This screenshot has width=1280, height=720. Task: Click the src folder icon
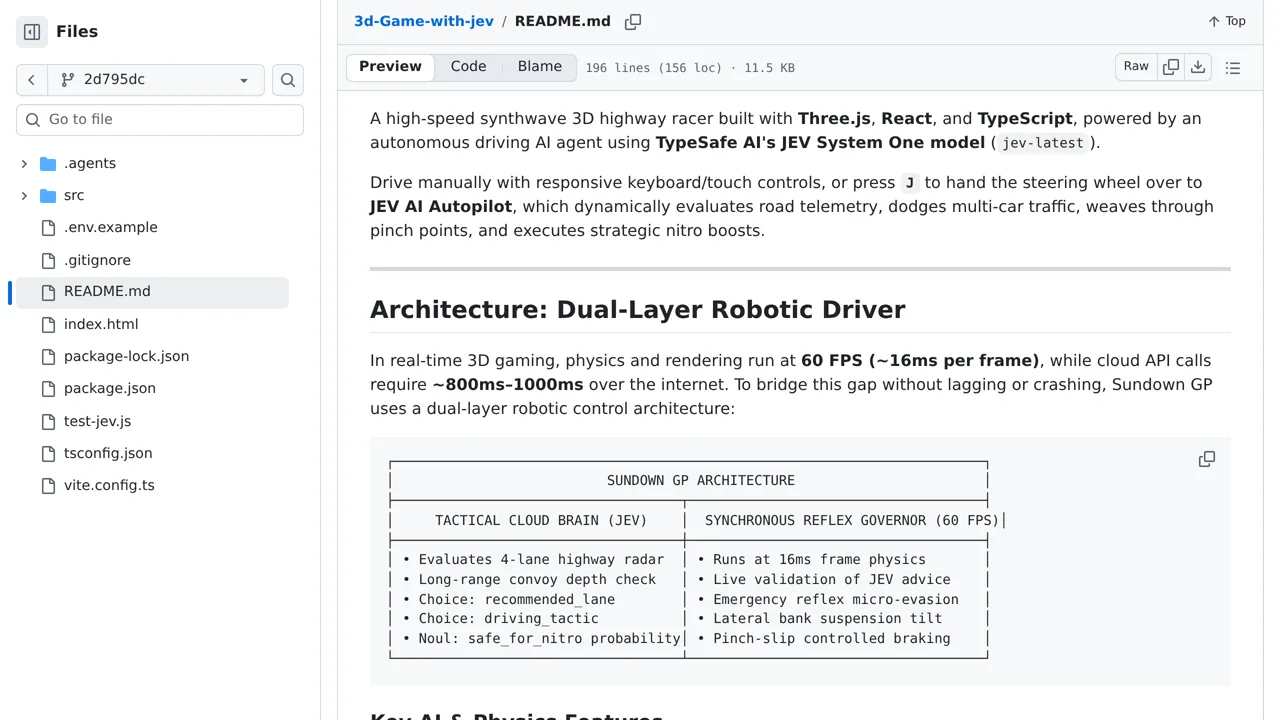point(48,195)
